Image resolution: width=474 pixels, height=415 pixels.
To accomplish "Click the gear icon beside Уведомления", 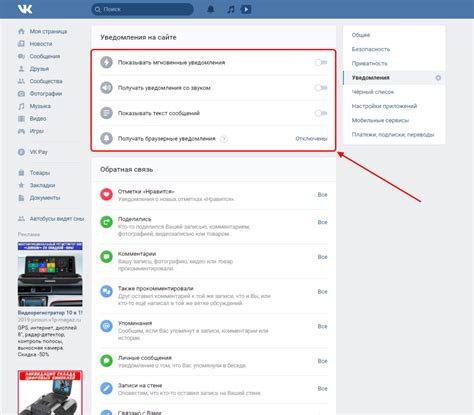I will [438, 78].
